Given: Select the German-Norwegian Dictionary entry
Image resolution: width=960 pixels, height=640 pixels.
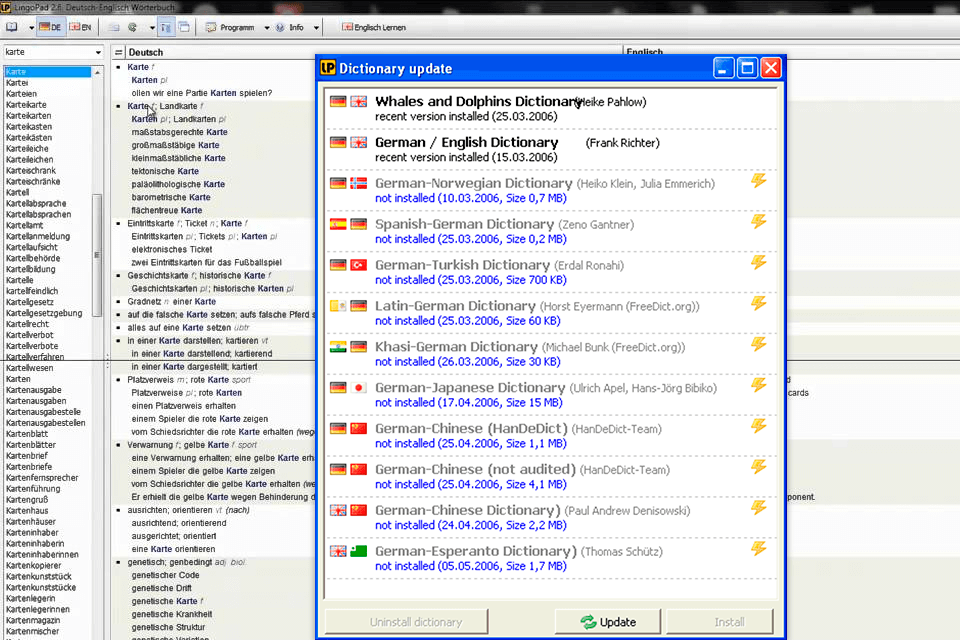Looking at the screenshot, I should tap(551, 190).
